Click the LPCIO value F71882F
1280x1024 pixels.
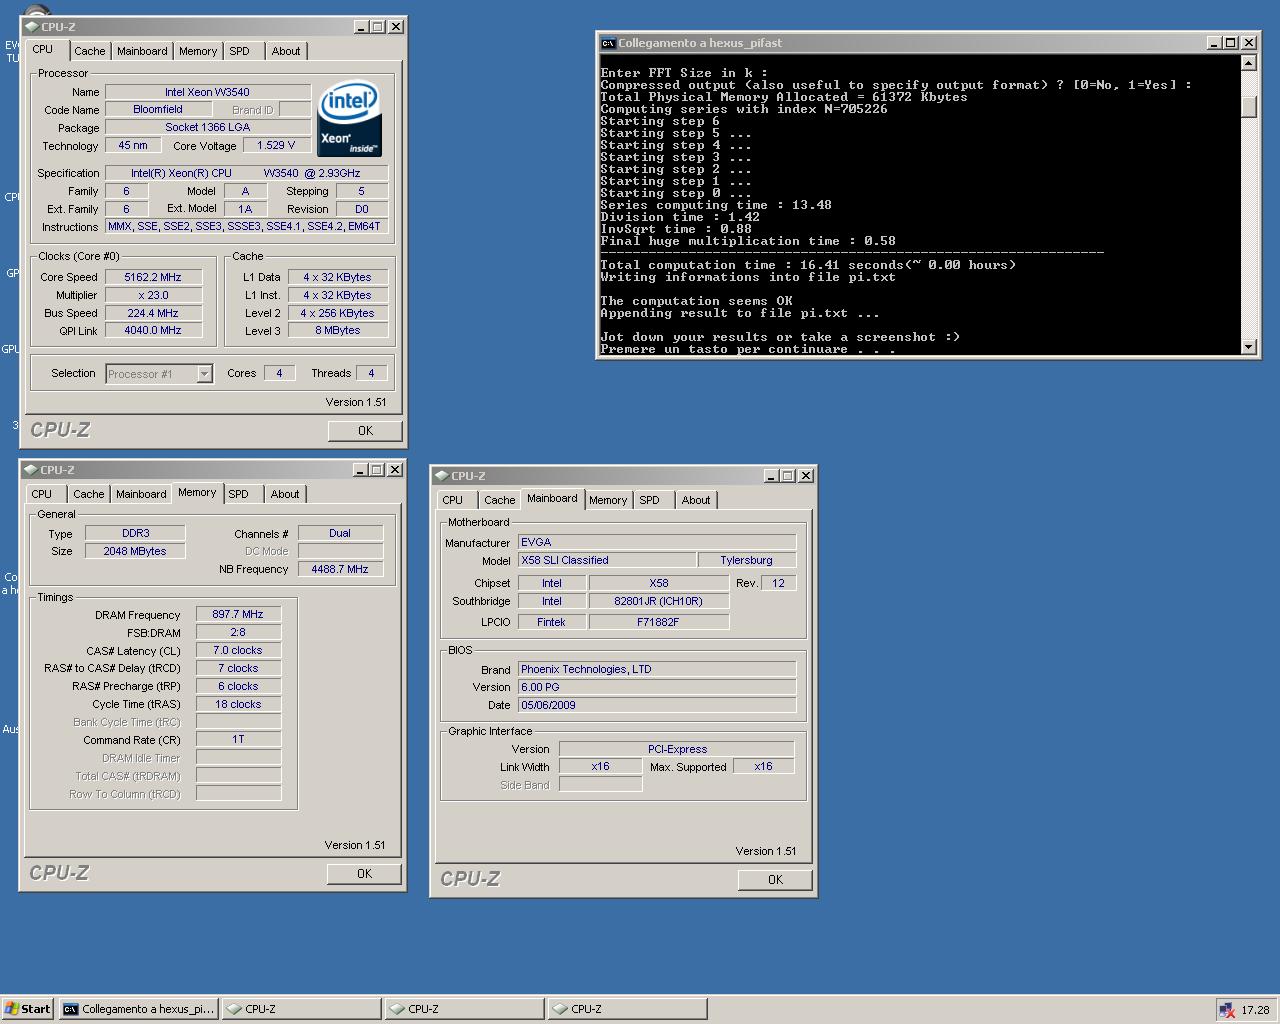click(x=659, y=622)
